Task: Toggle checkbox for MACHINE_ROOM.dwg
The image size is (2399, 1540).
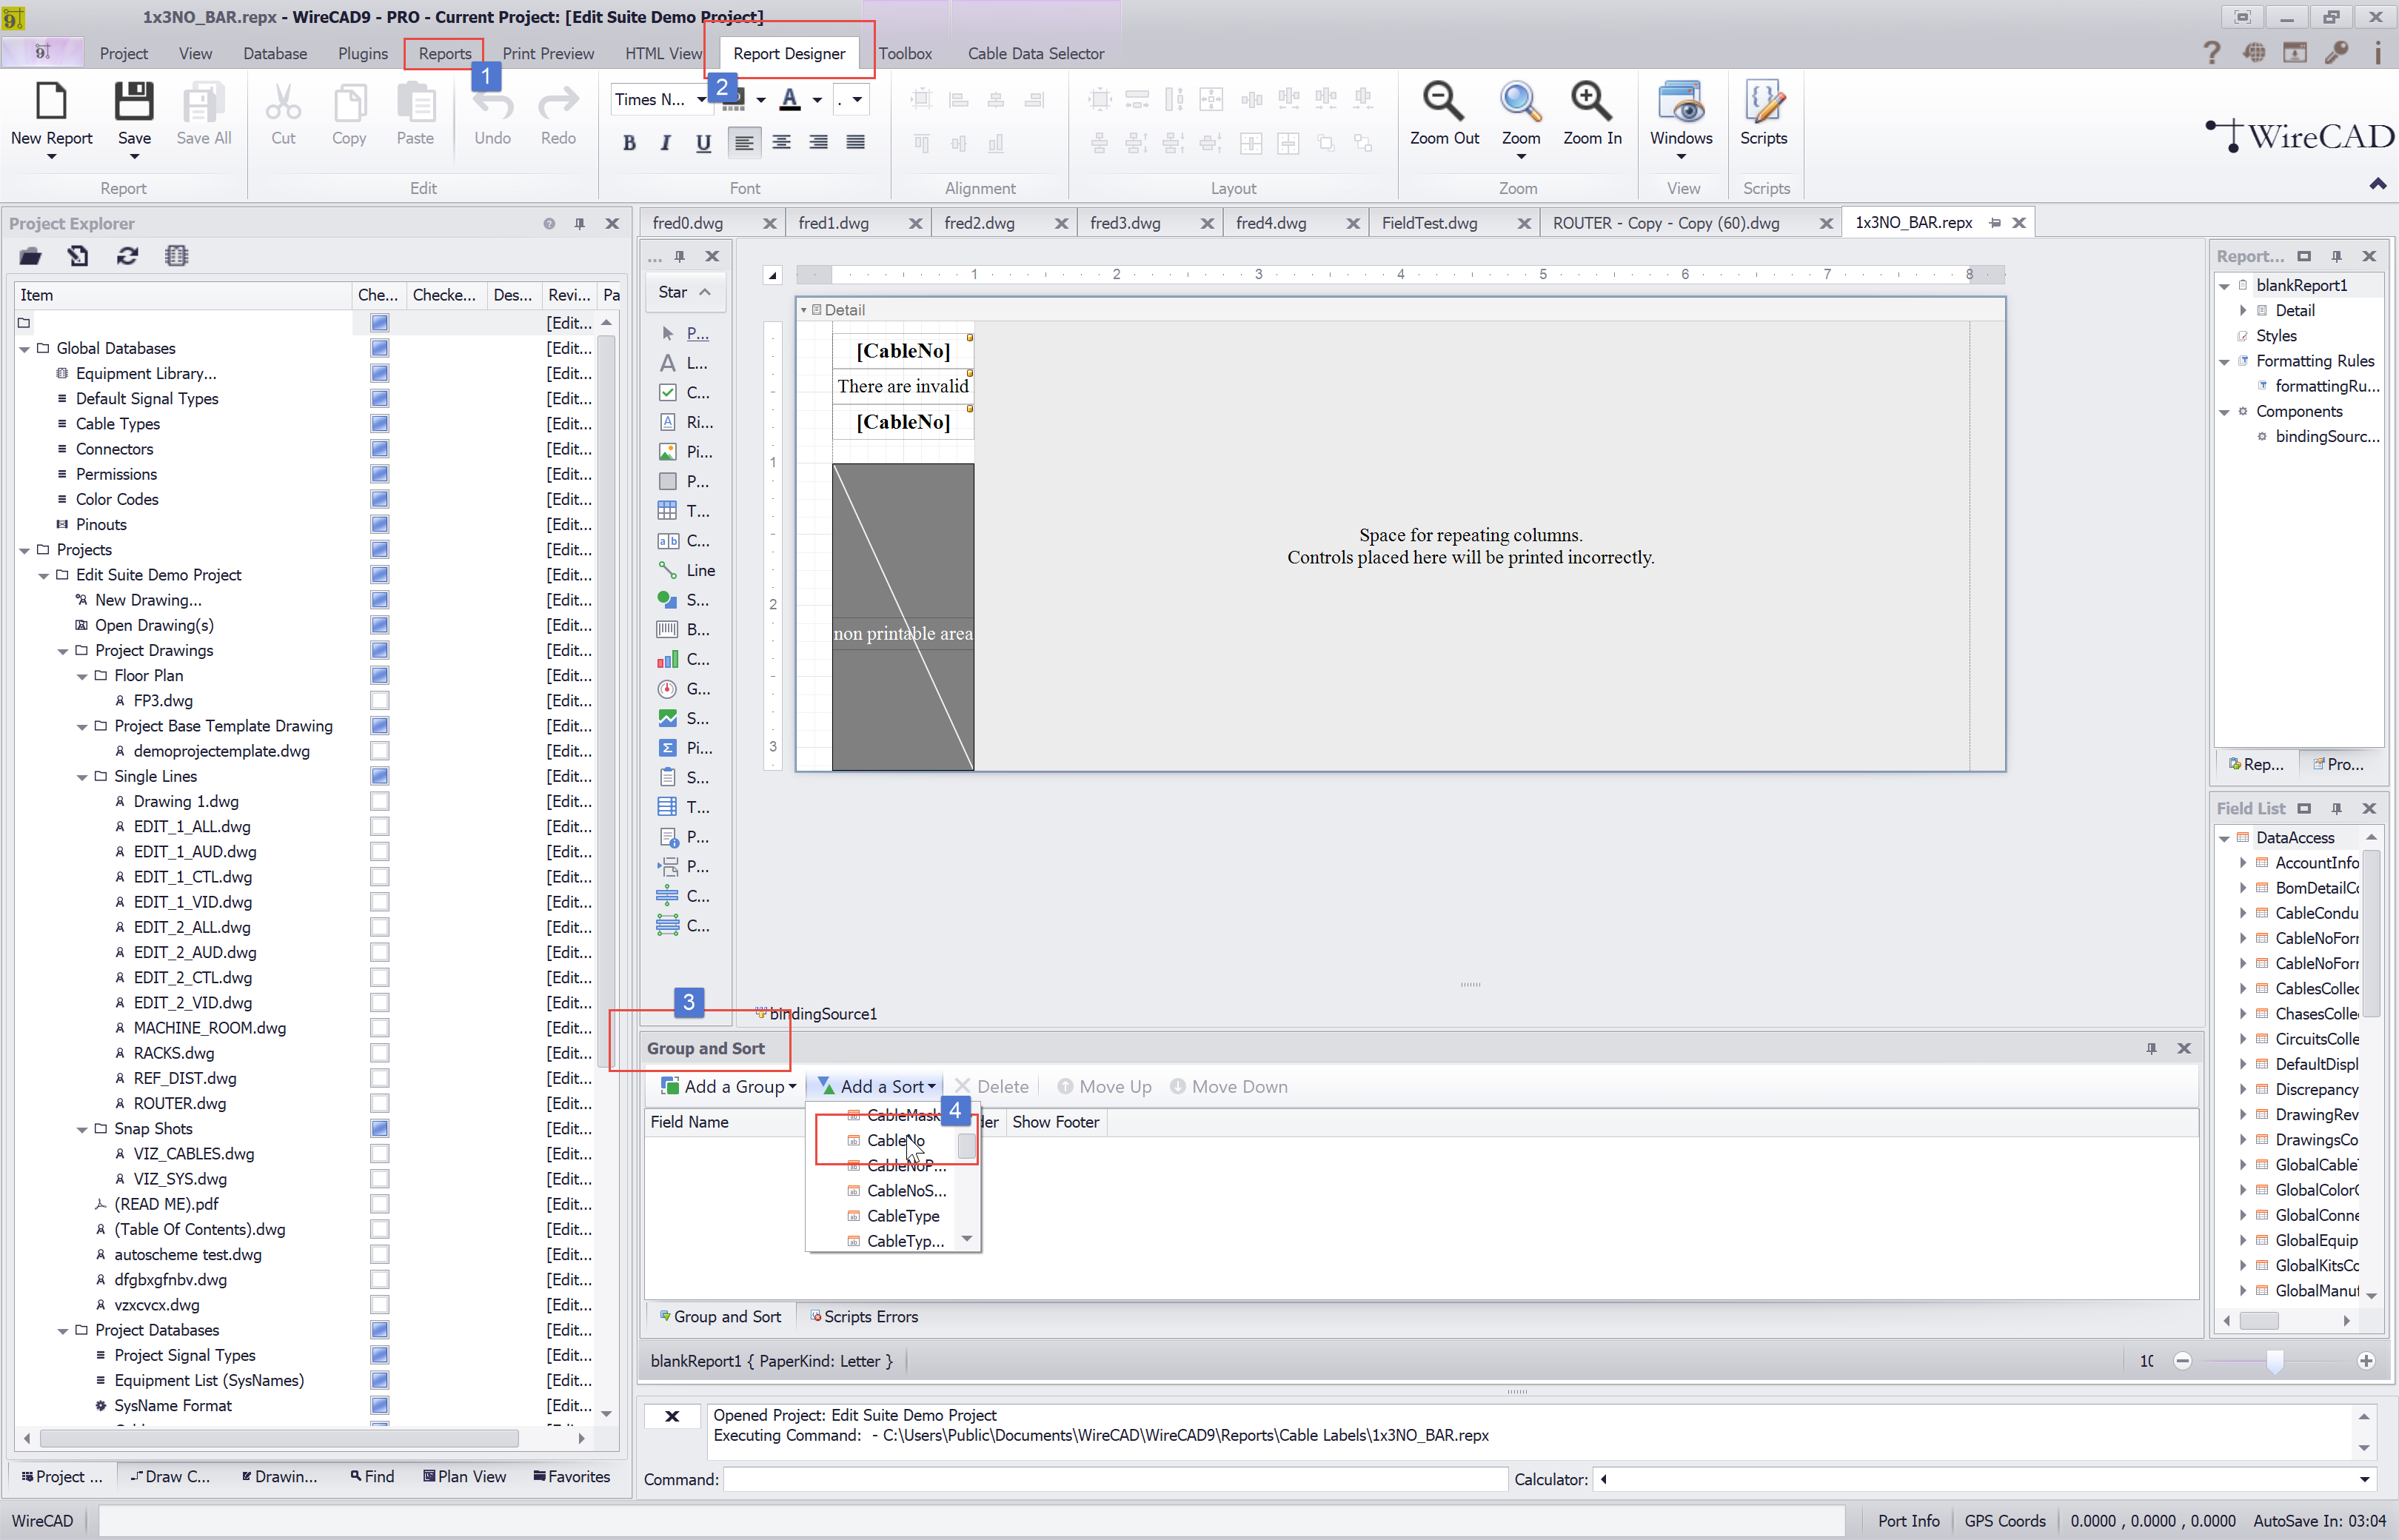Action: [380, 1028]
